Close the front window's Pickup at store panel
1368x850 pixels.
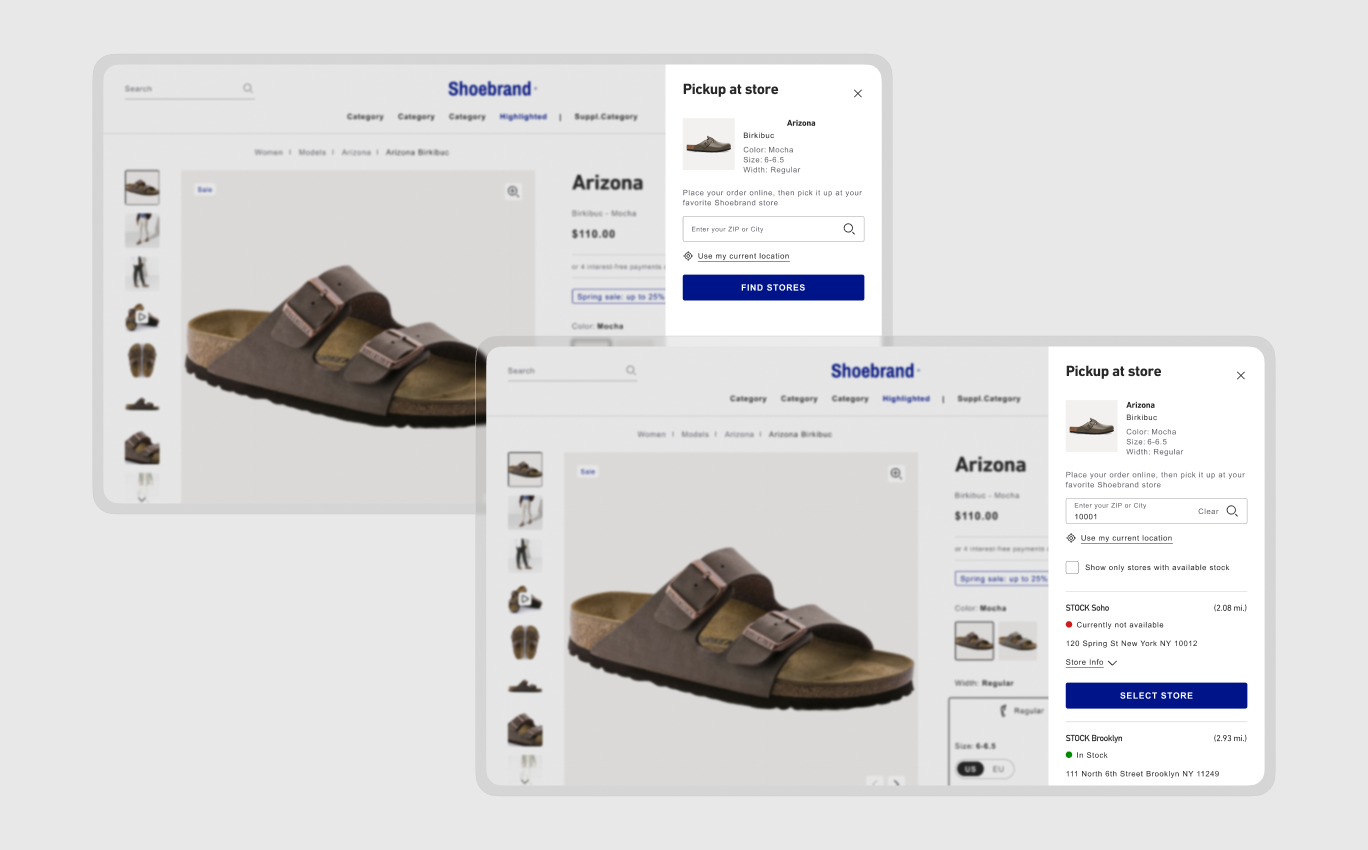(1241, 376)
